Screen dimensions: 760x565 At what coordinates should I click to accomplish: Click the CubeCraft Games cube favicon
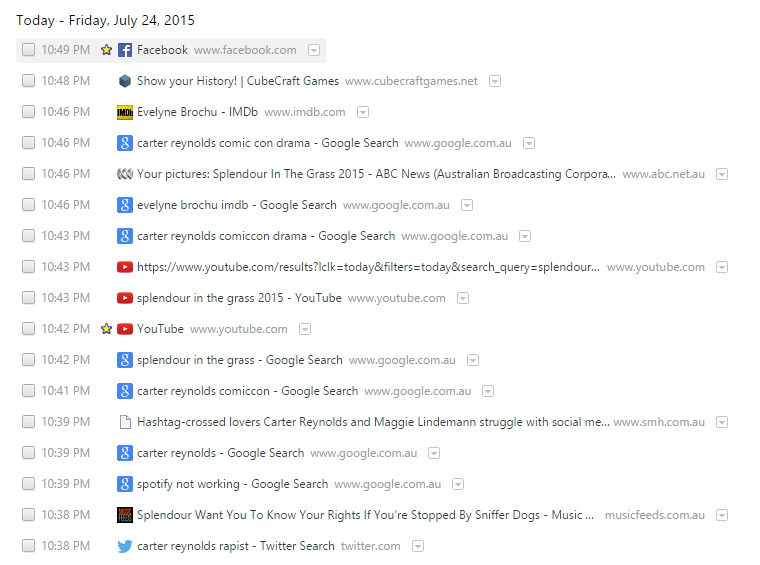pos(125,81)
